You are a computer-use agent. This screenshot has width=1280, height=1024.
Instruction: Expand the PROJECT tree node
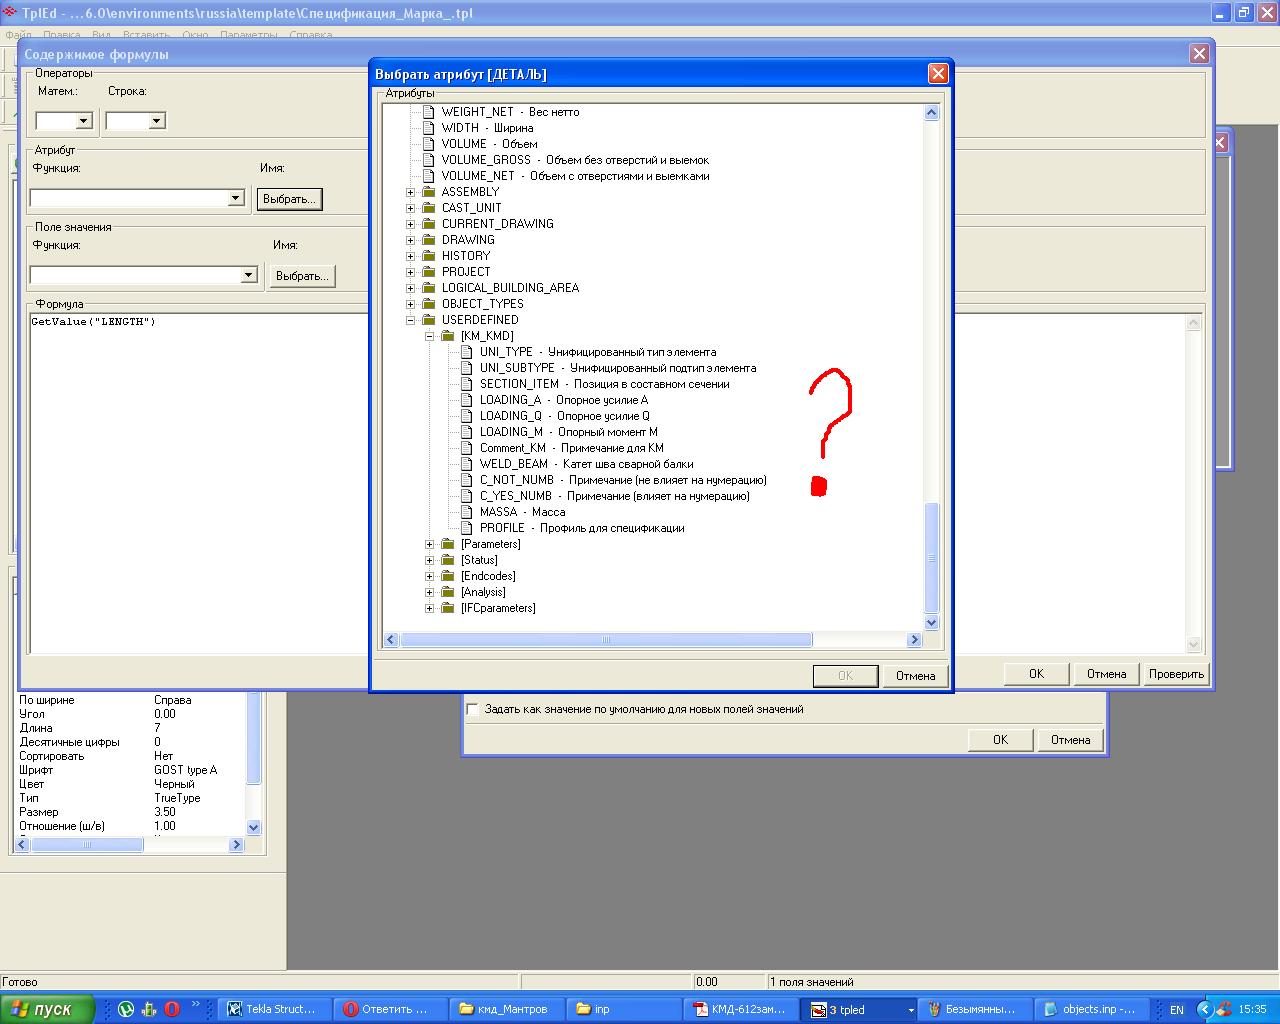pyautogui.click(x=410, y=272)
